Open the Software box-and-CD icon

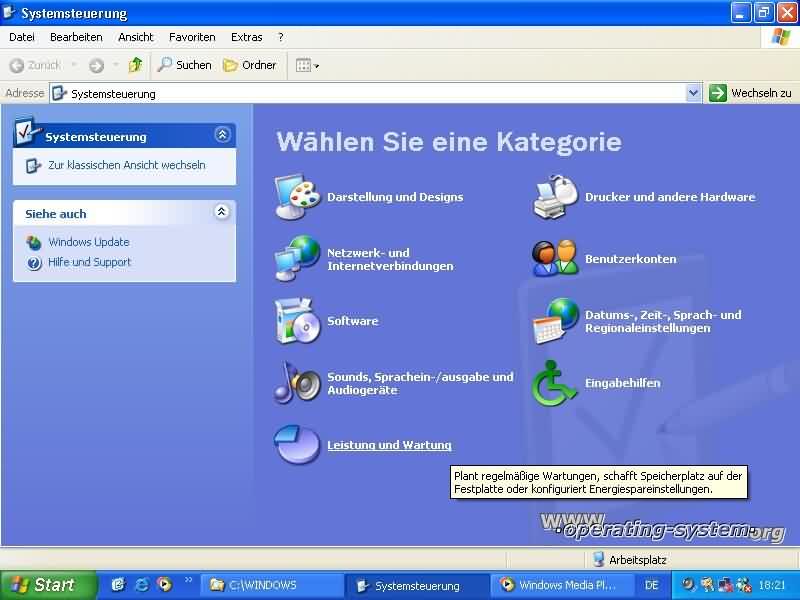click(x=297, y=321)
